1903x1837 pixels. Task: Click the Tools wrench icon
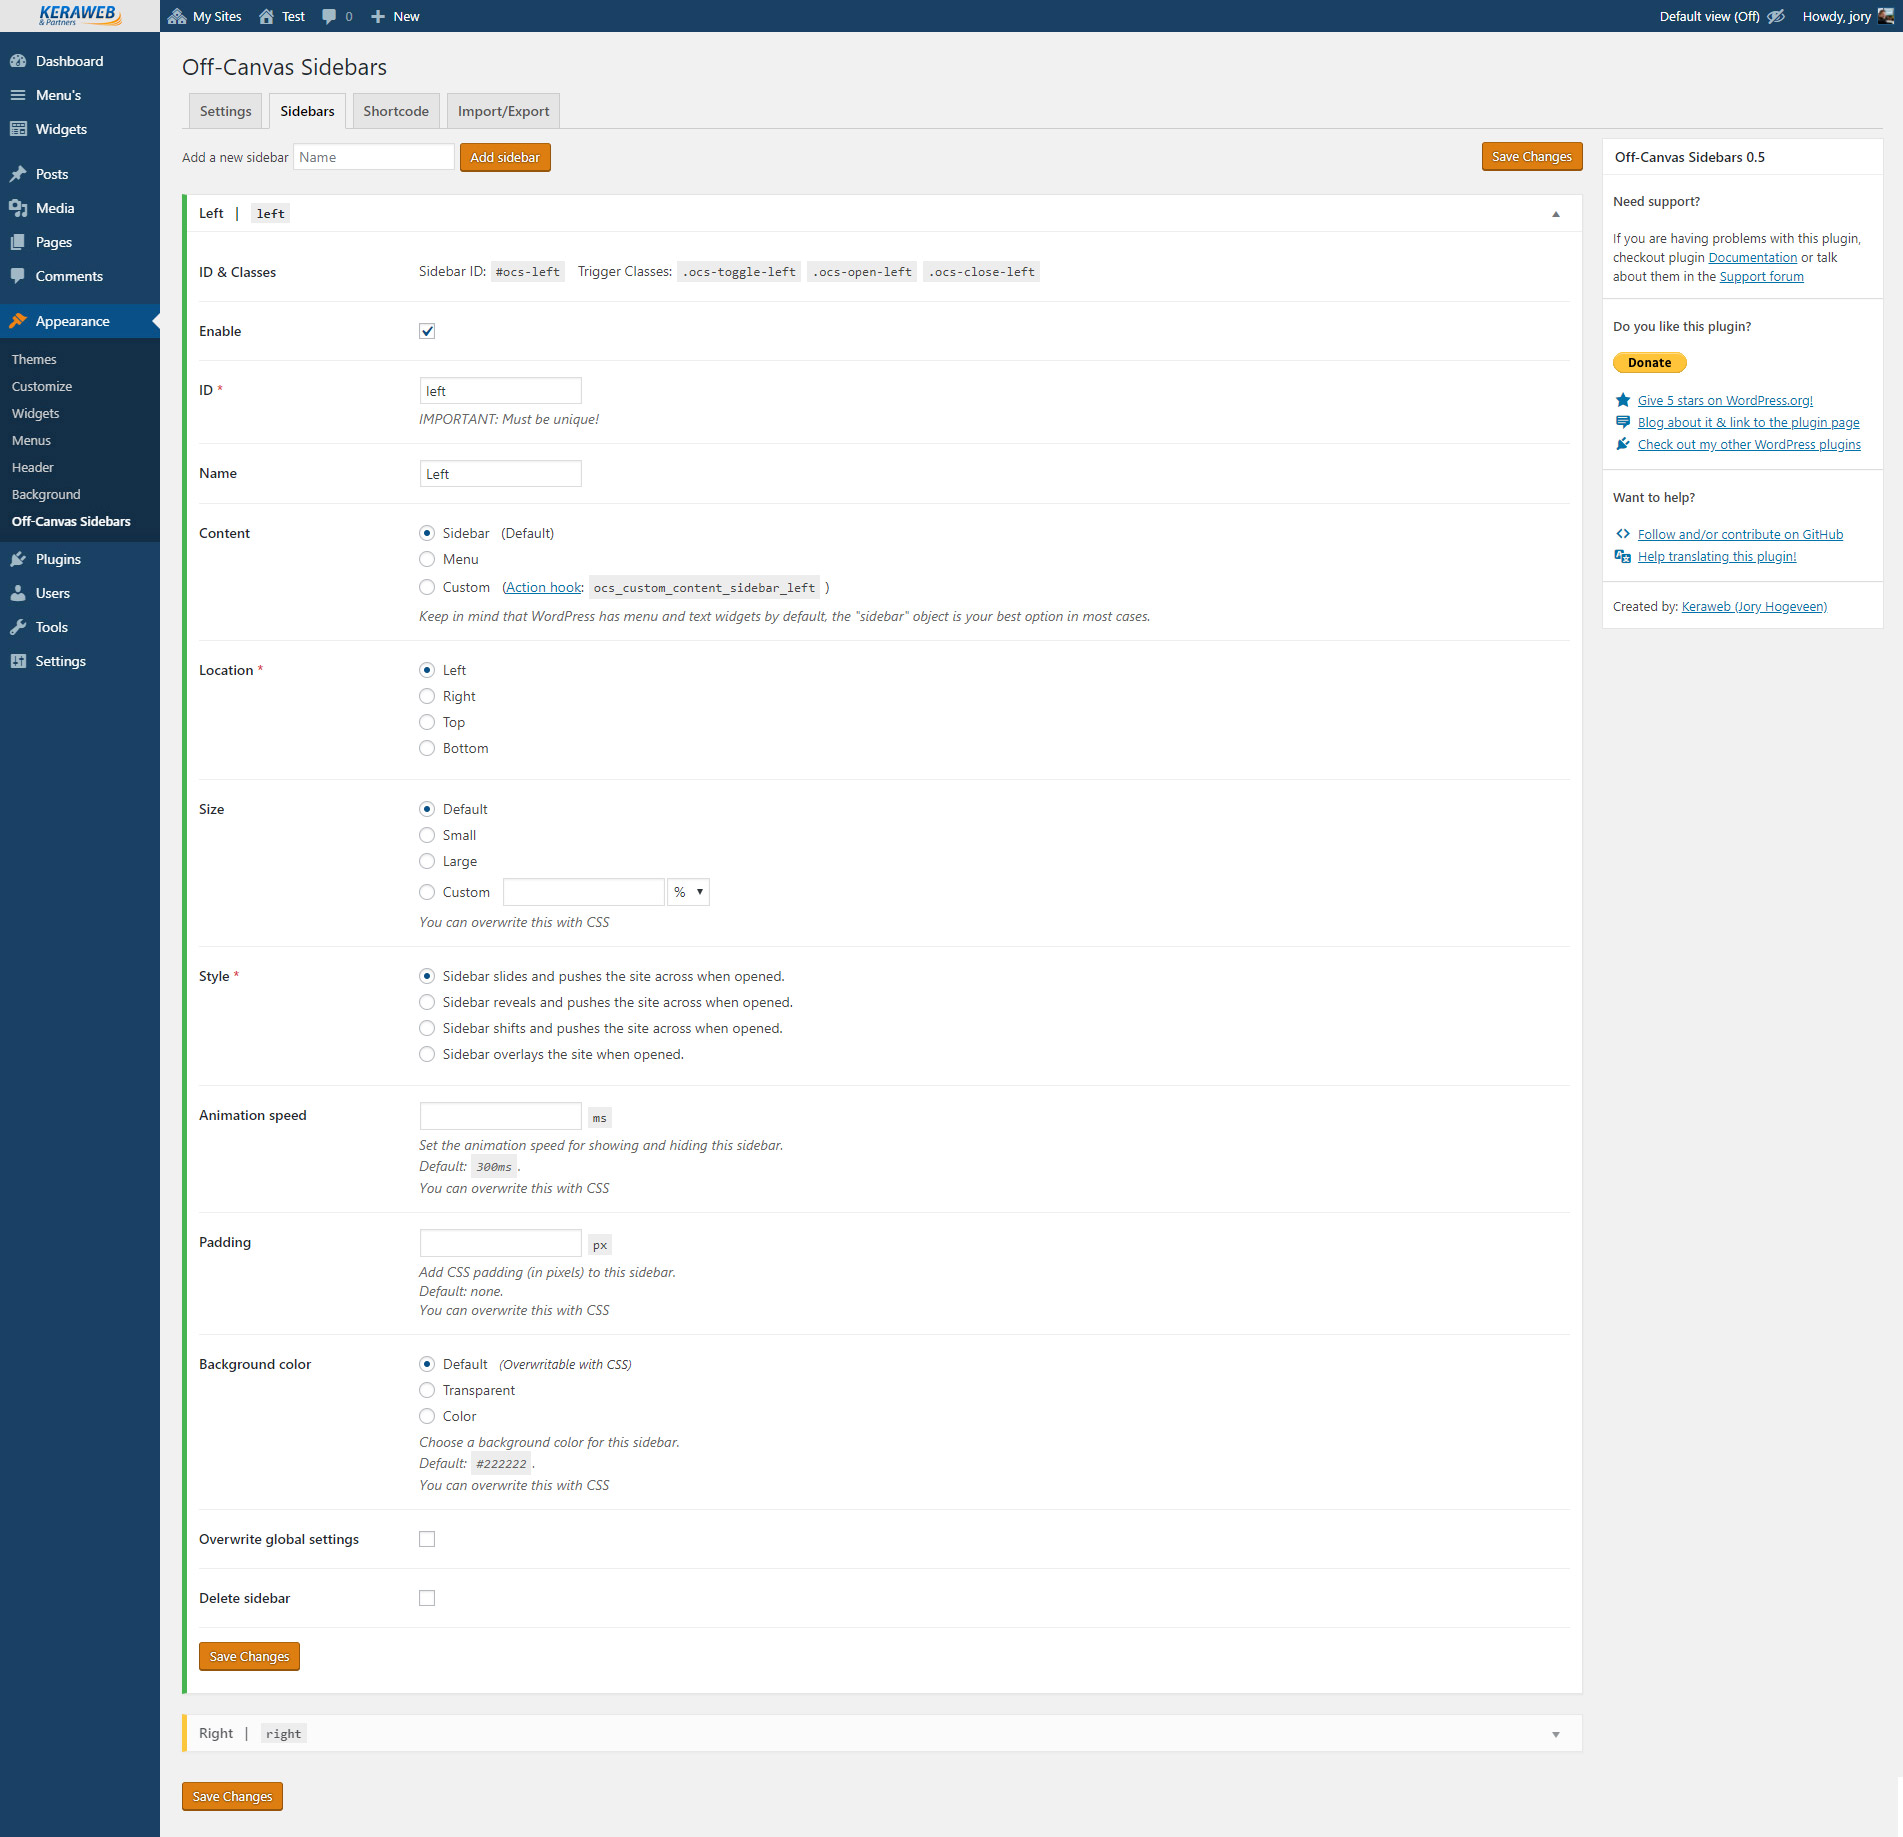tap(18, 627)
